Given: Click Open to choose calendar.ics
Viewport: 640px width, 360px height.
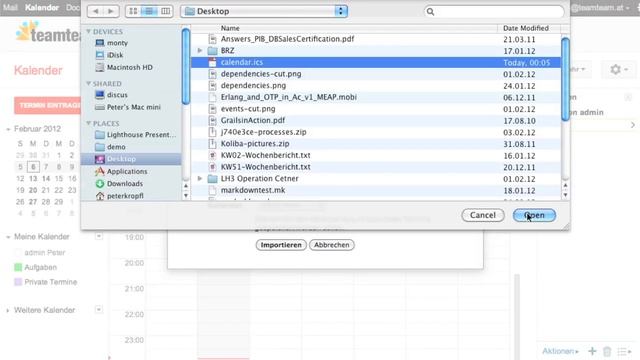Looking at the screenshot, I should tap(534, 215).
